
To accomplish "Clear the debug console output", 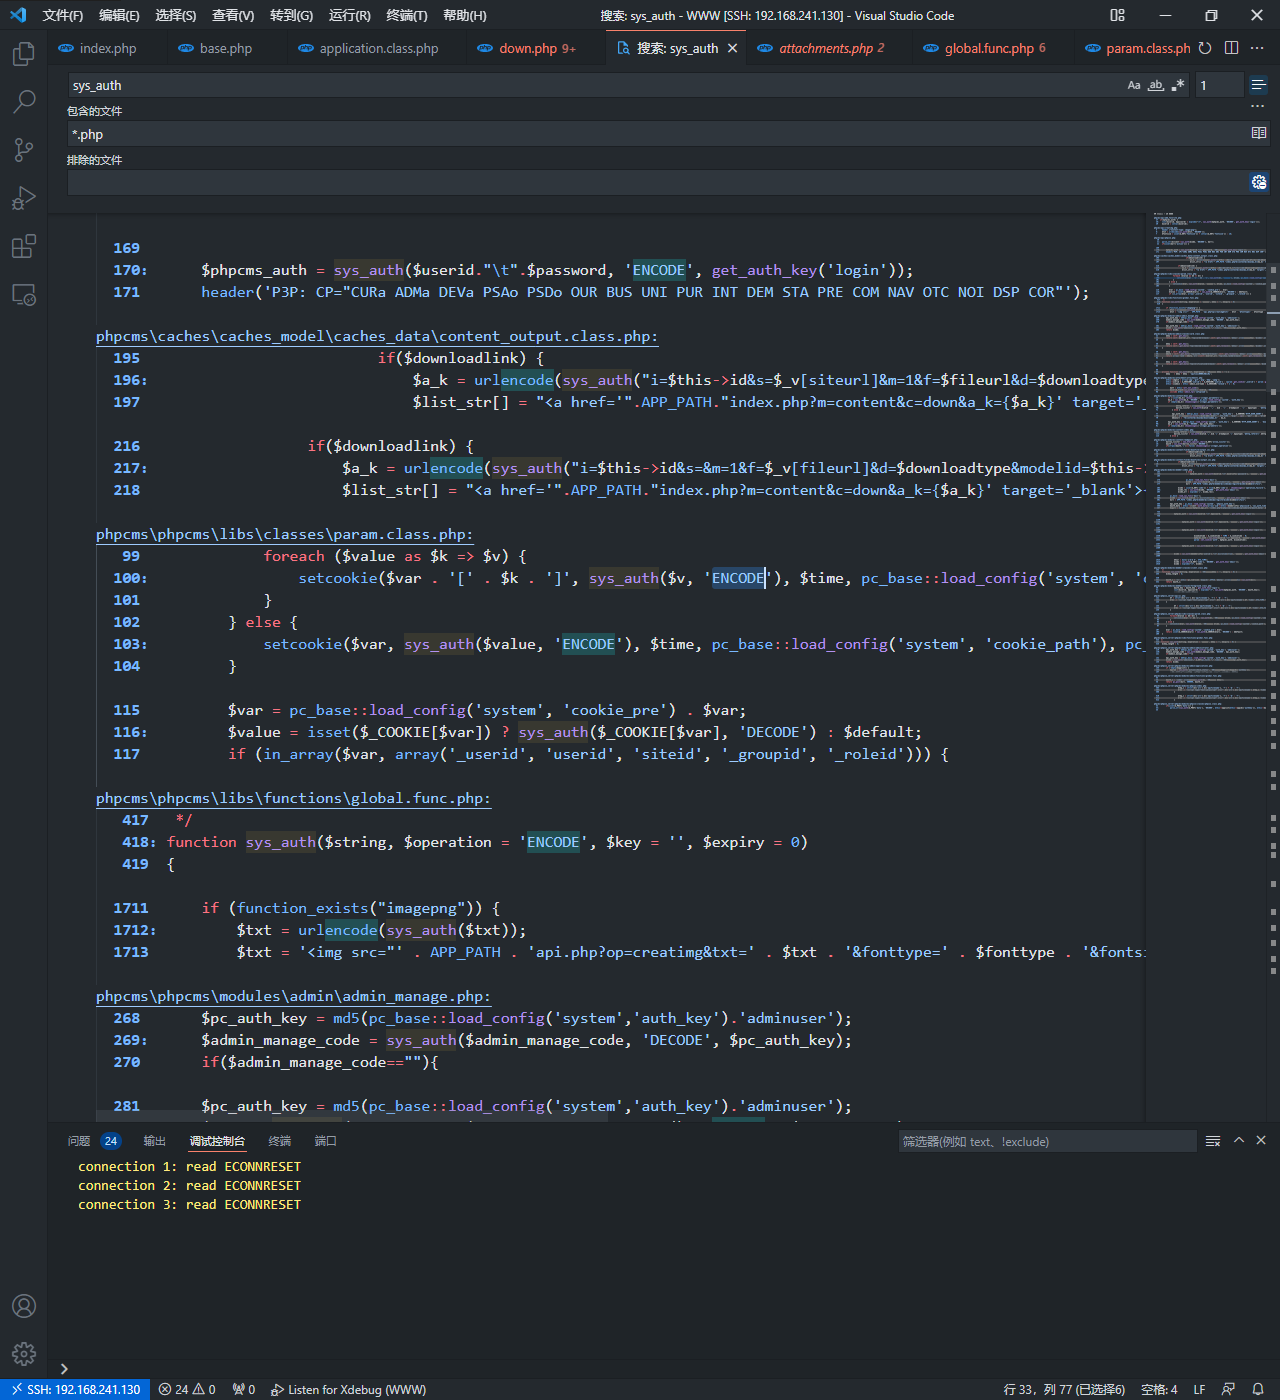I will [x=1213, y=1141].
